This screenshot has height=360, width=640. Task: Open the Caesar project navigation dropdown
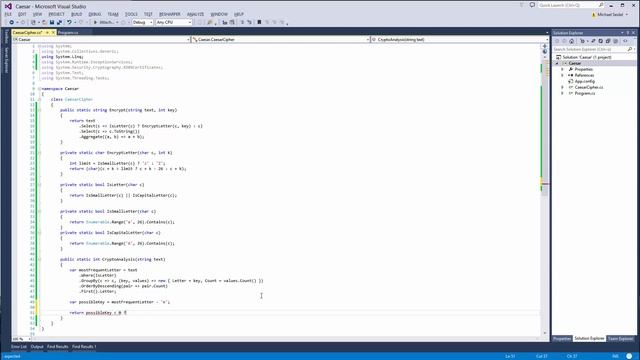click(x=101, y=40)
